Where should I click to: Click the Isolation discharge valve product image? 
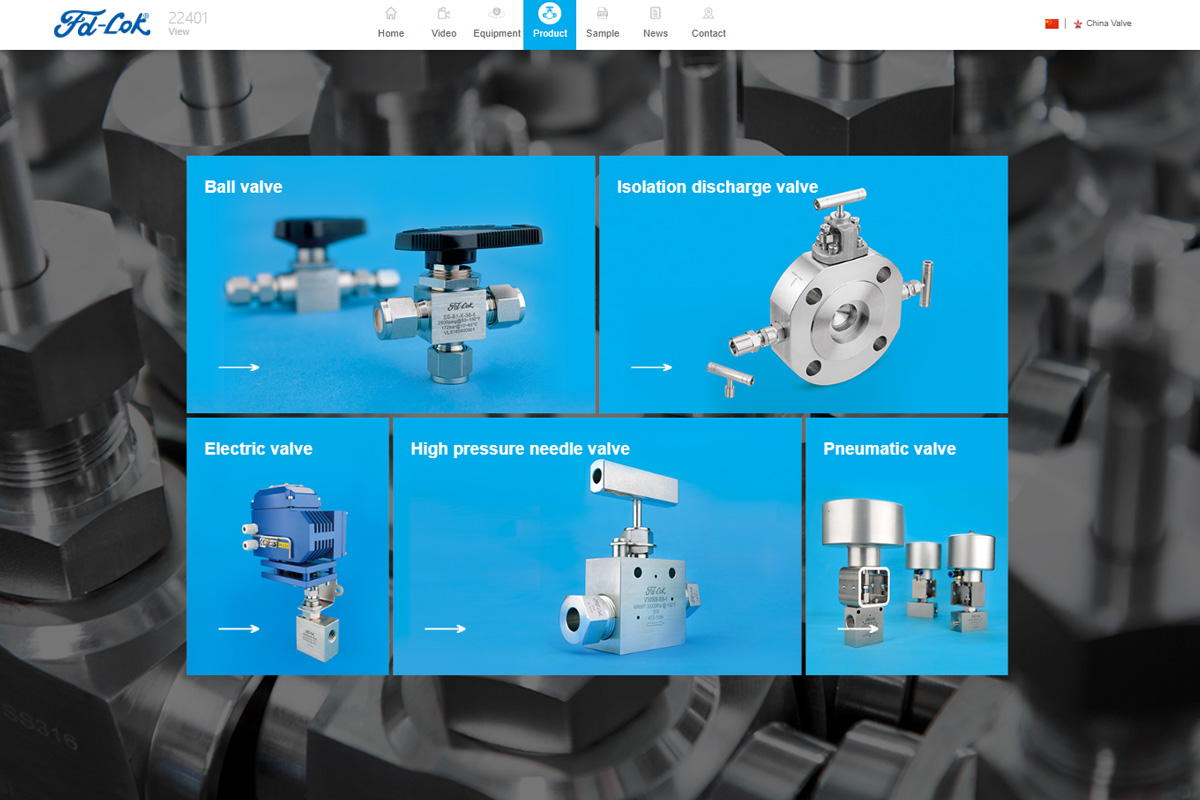click(825, 300)
